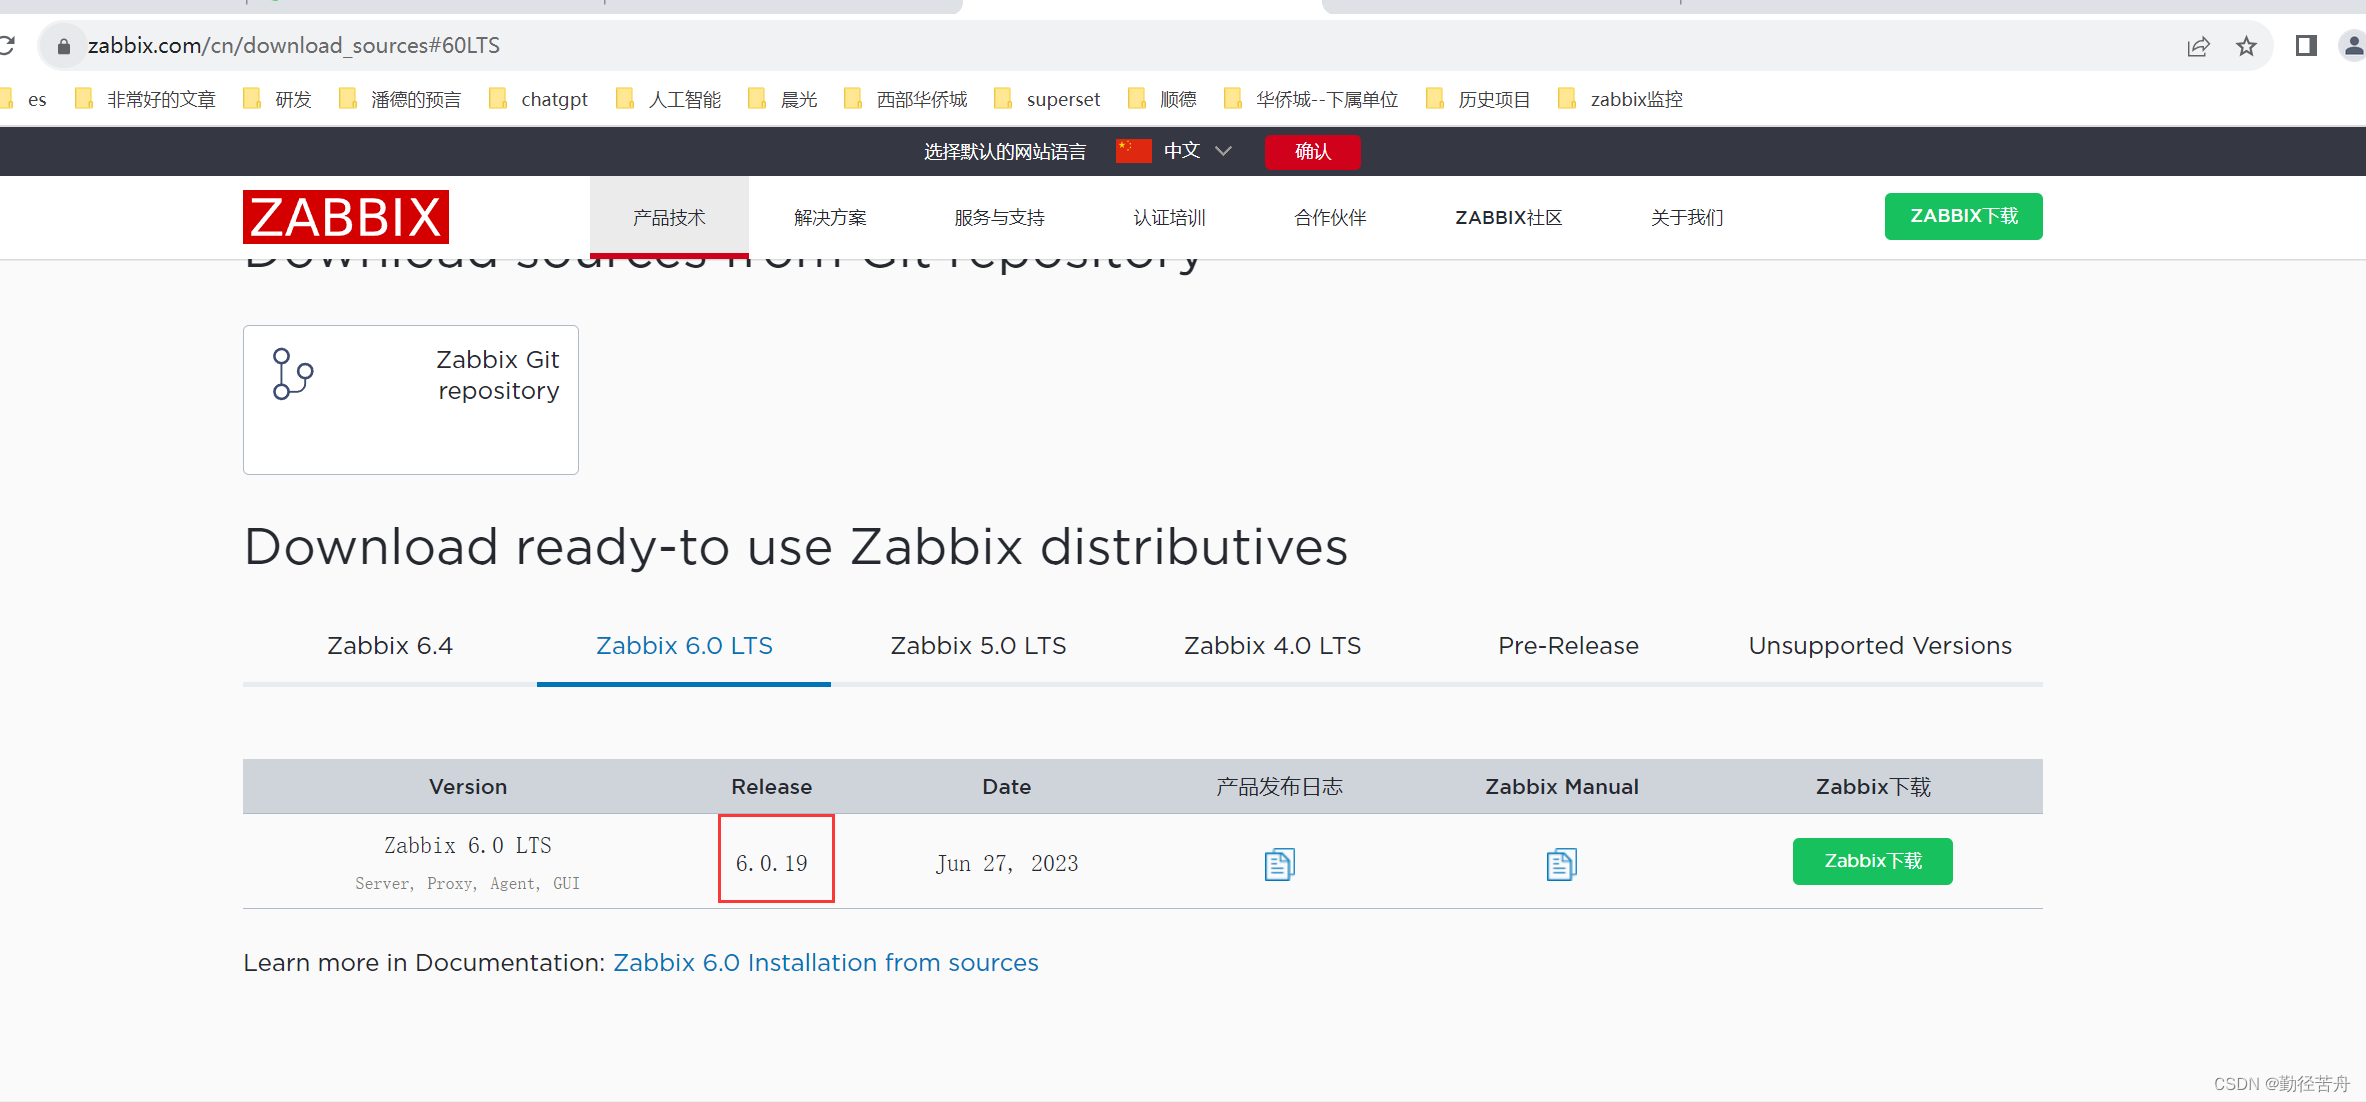Reload the page
Screen dimensions: 2366x1102
tap(8, 45)
